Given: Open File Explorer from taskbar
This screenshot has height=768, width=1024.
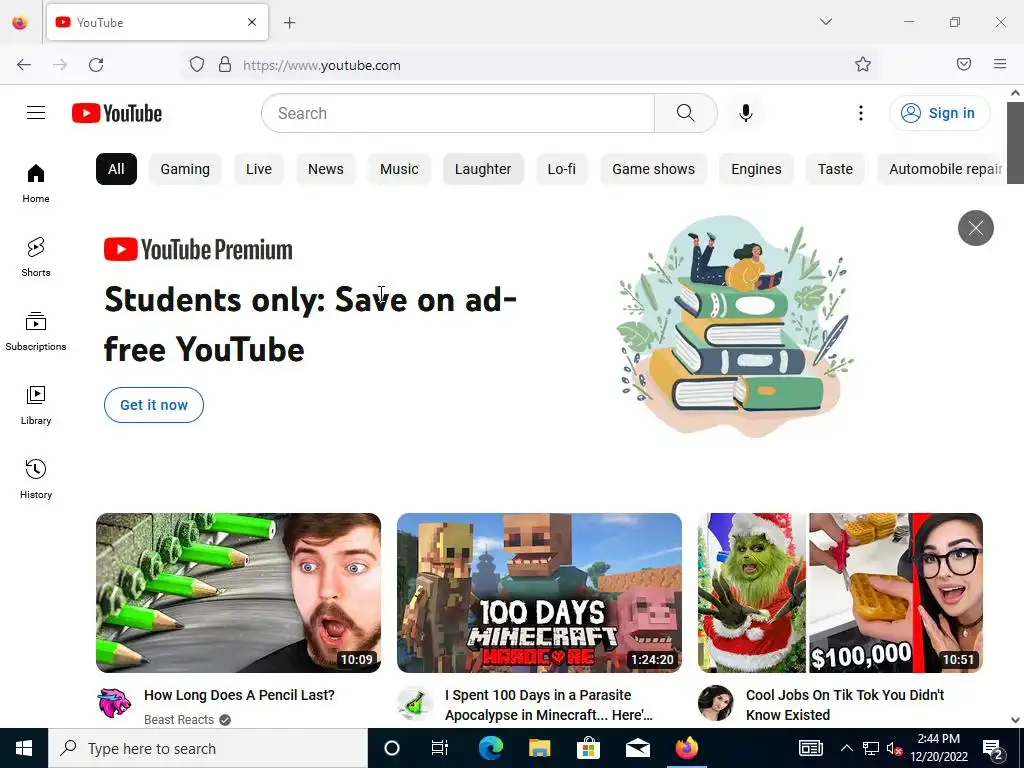Looking at the screenshot, I should (539, 748).
